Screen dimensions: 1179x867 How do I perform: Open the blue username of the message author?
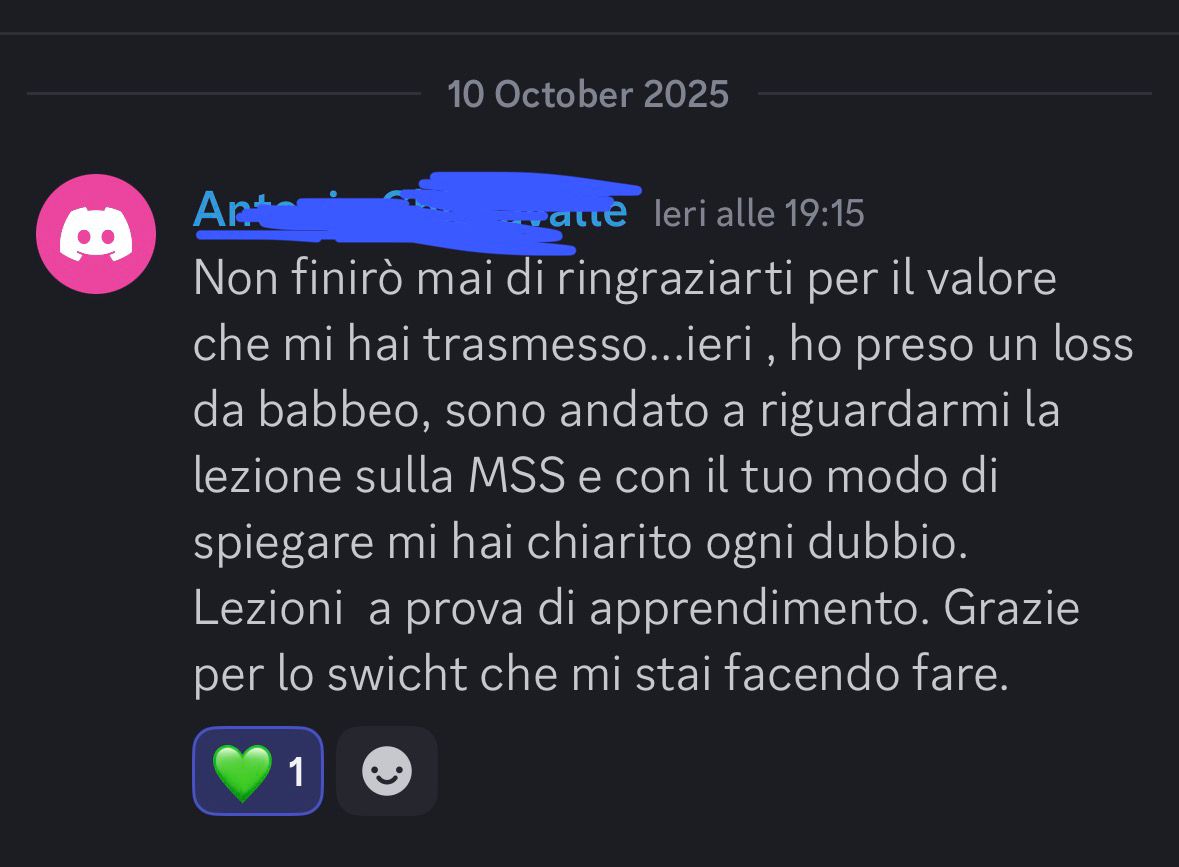click(410, 211)
